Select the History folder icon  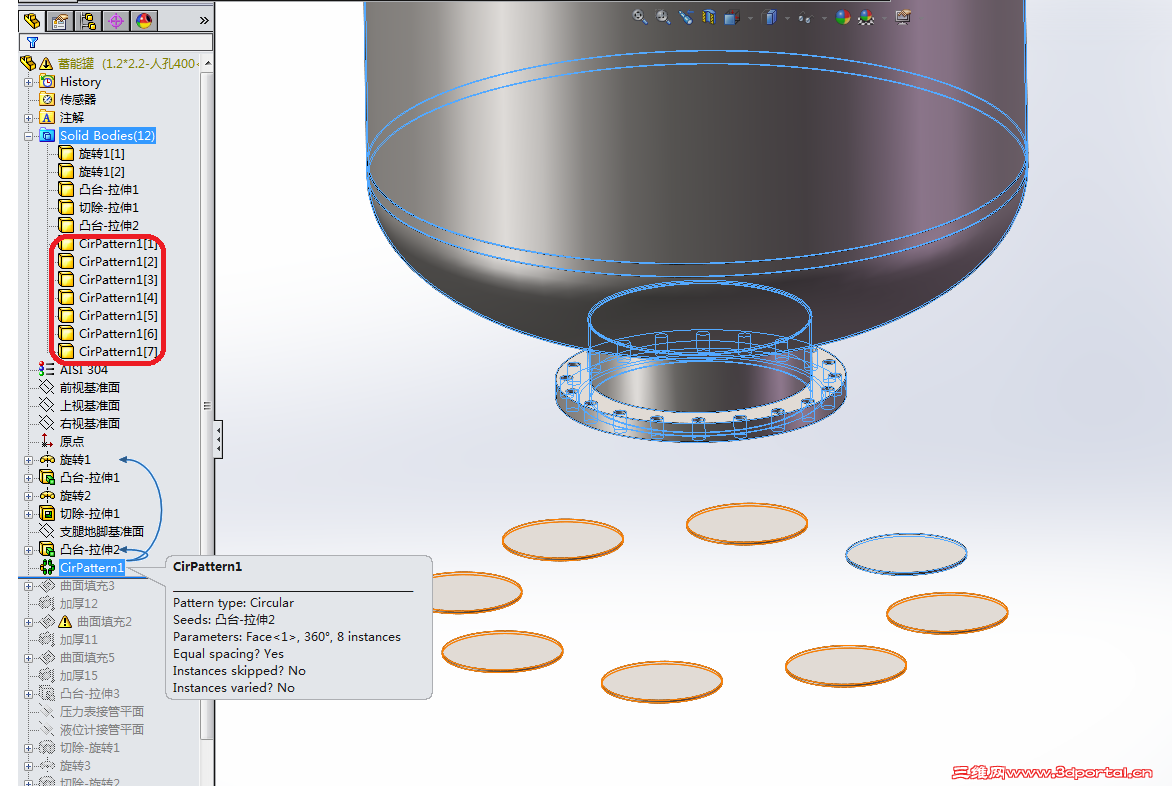point(47,81)
